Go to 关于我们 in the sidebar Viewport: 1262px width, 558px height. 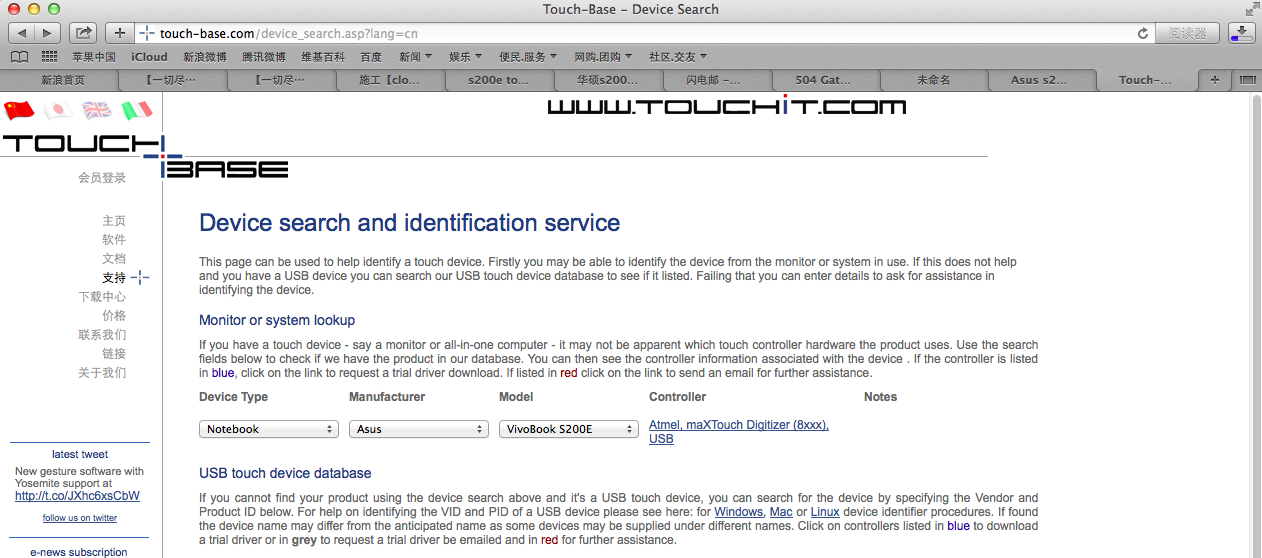[x=102, y=373]
